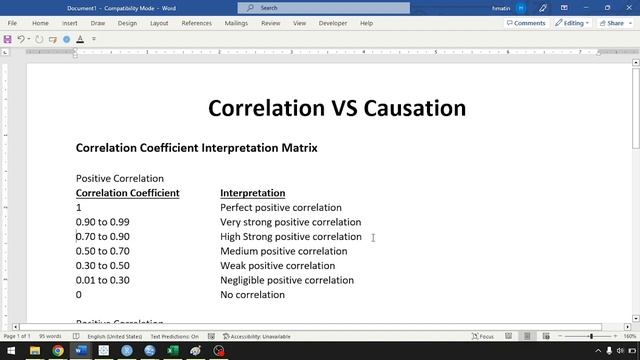Toggle Text Predictions: On

pyautogui.click(x=175, y=336)
